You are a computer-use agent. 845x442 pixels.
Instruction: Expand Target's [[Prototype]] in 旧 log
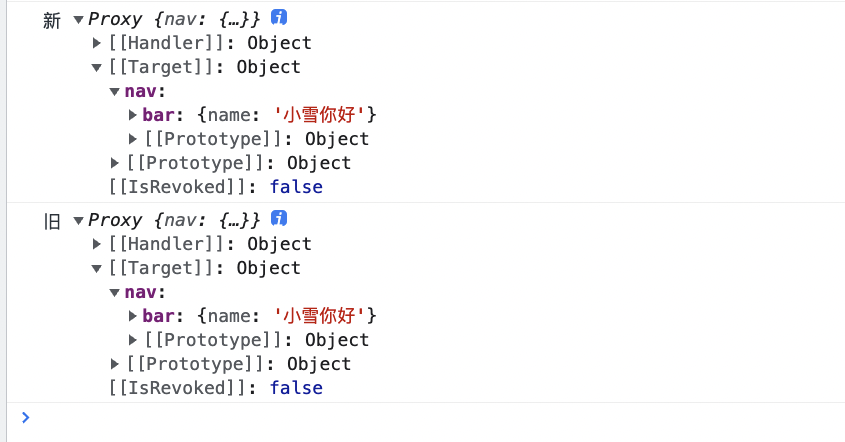click(x=114, y=364)
